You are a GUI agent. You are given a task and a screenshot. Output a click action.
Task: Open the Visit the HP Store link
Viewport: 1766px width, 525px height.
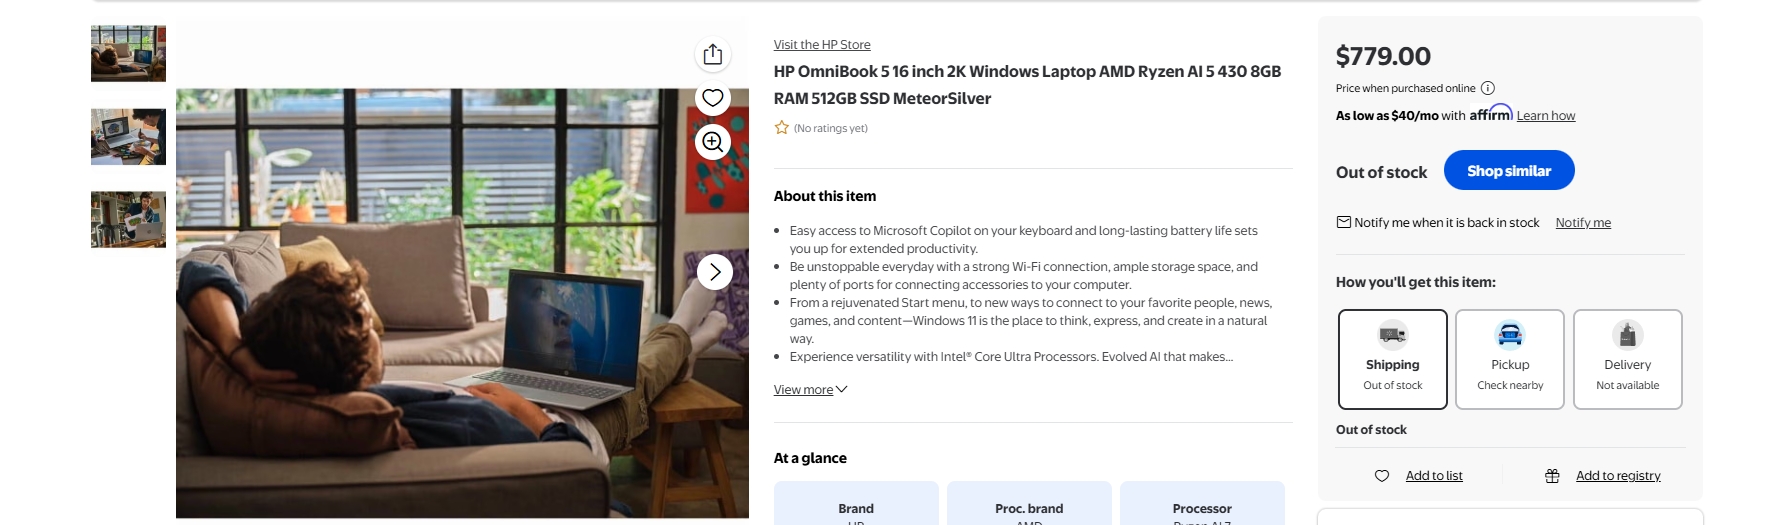coord(822,45)
